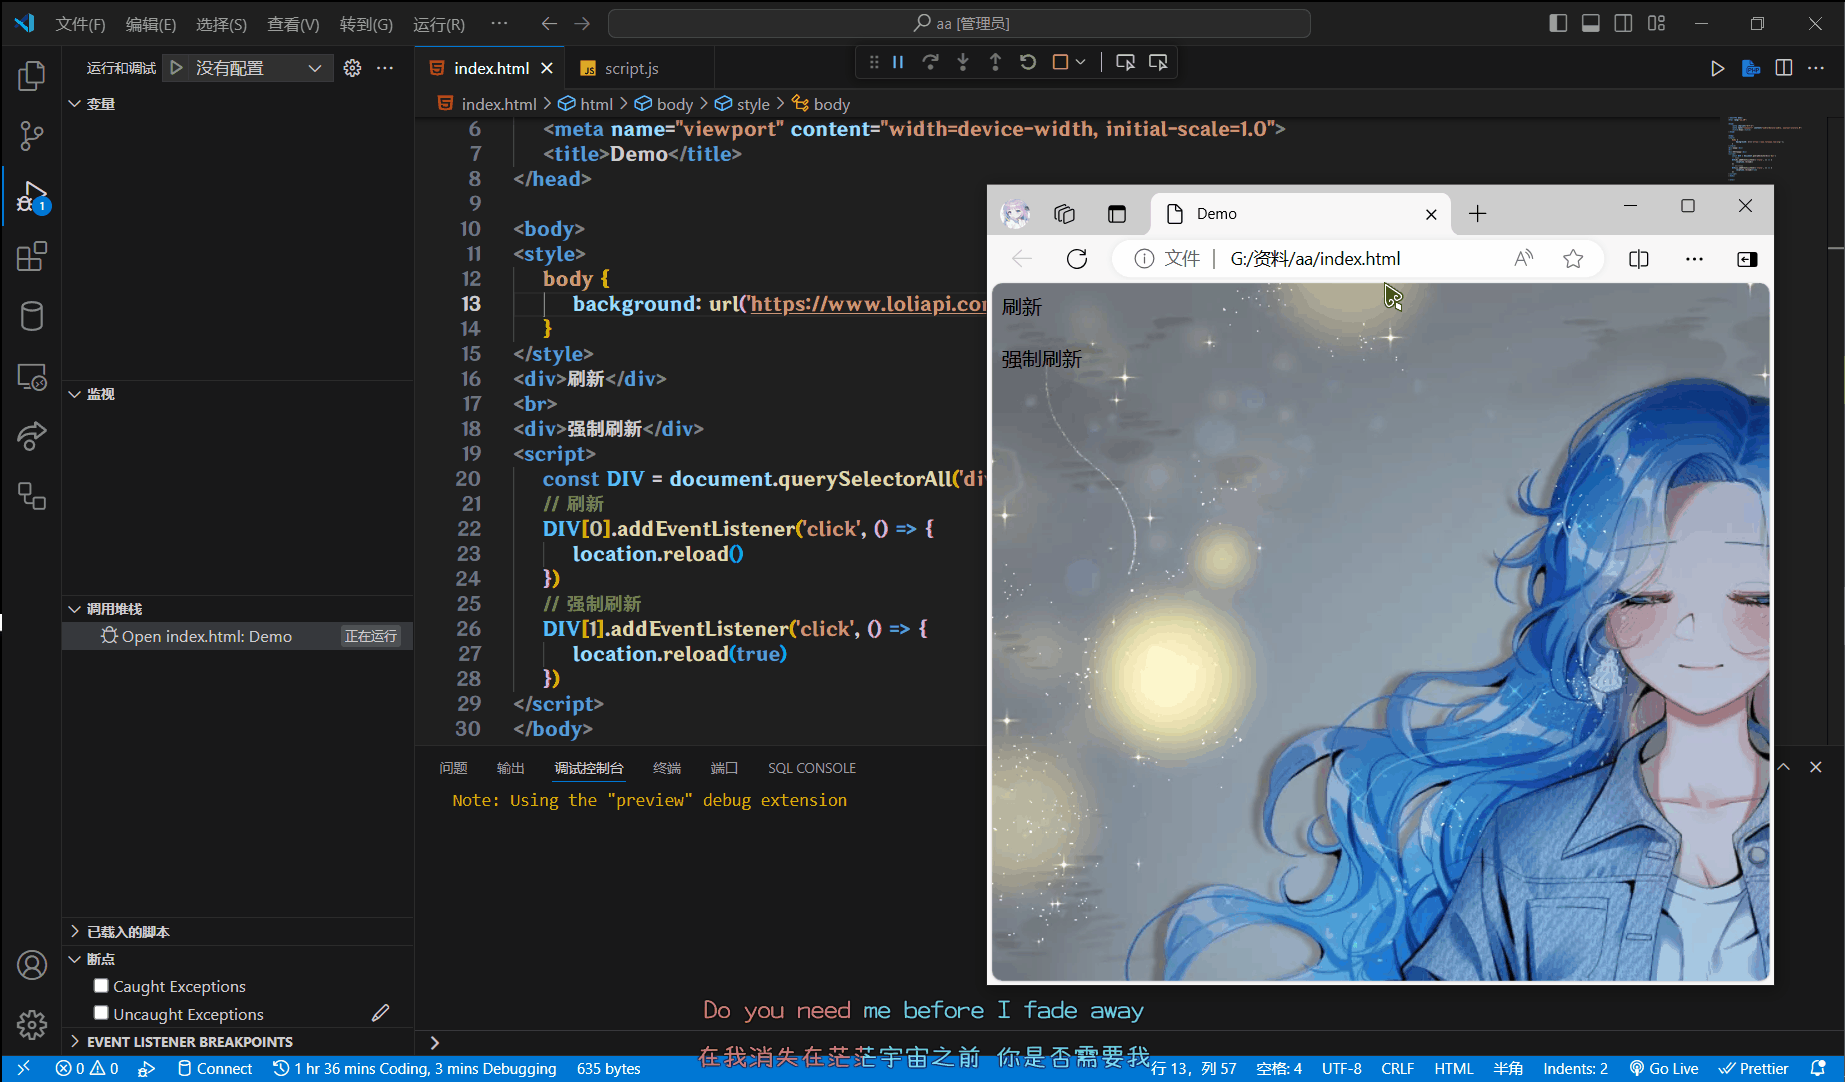Maximize the panel with the up chevron
Image resolution: width=1845 pixels, height=1082 pixels.
pyautogui.click(x=1783, y=767)
